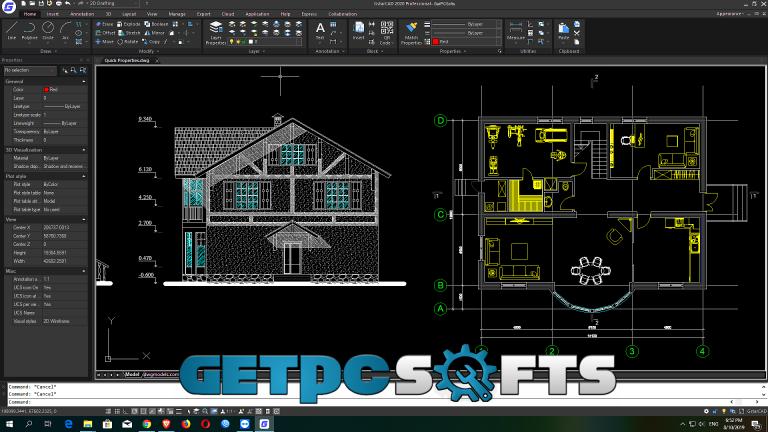Click the Erase tool in Modify panel
Viewport: 768px width, 432px height.
[x=104, y=24]
